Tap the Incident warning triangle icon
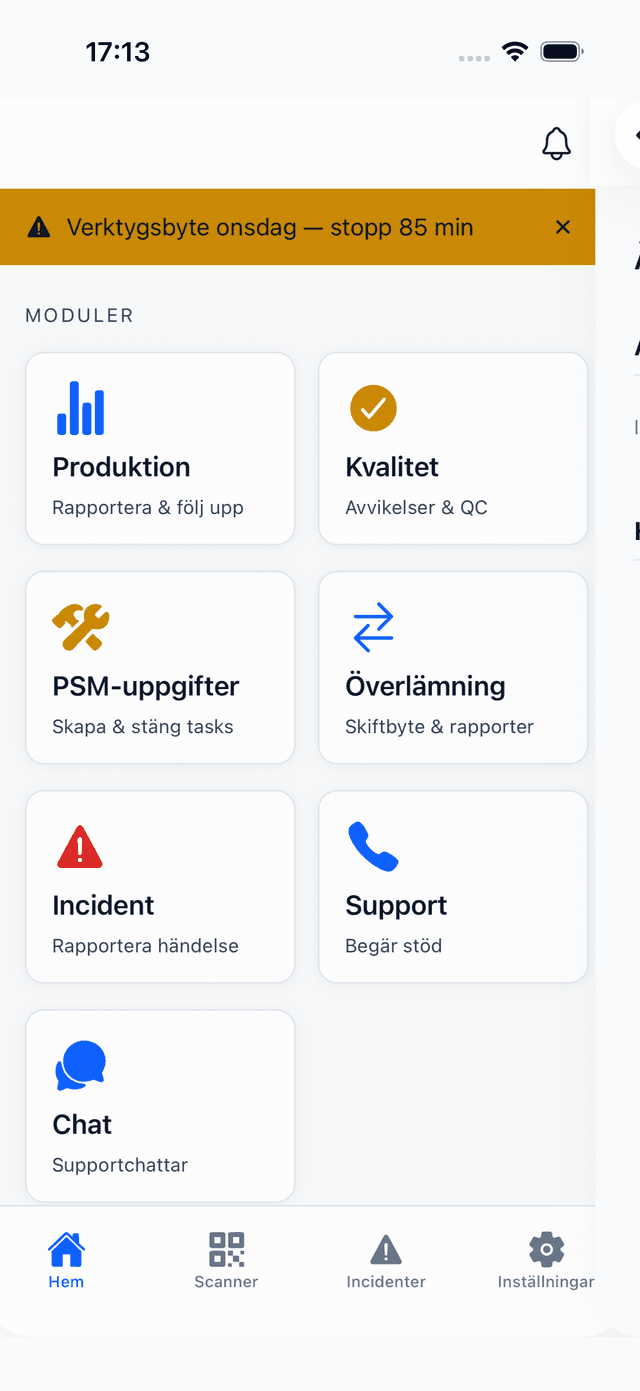 [x=80, y=846]
